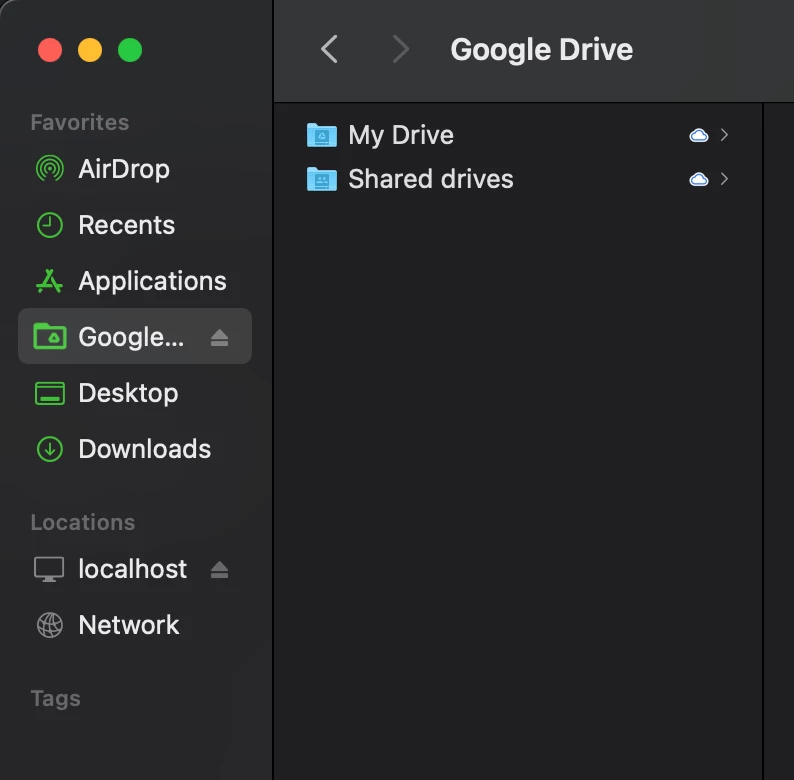Screen dimensions: 794x780
Task: Minimize the window using the yellow button
Action: pyautogui.click(x=90, y=50)
